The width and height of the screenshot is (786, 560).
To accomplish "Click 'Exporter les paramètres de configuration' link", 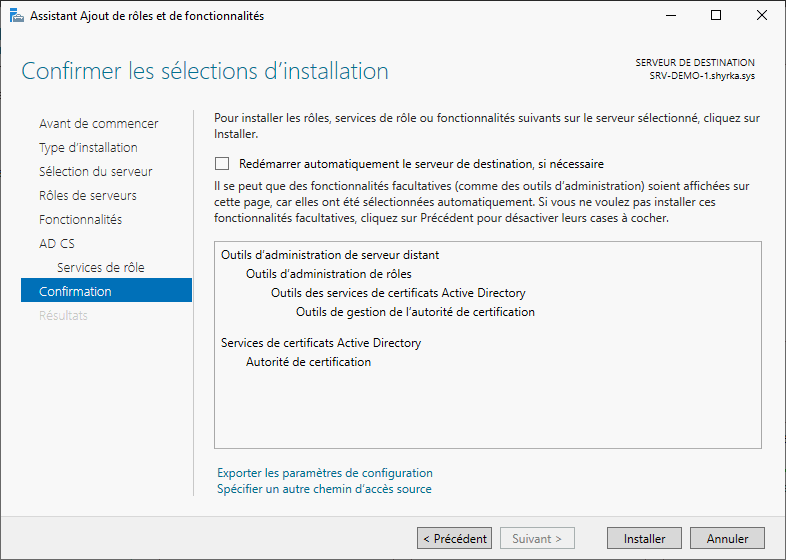I will pyautogui.click(x=324, y=473).
